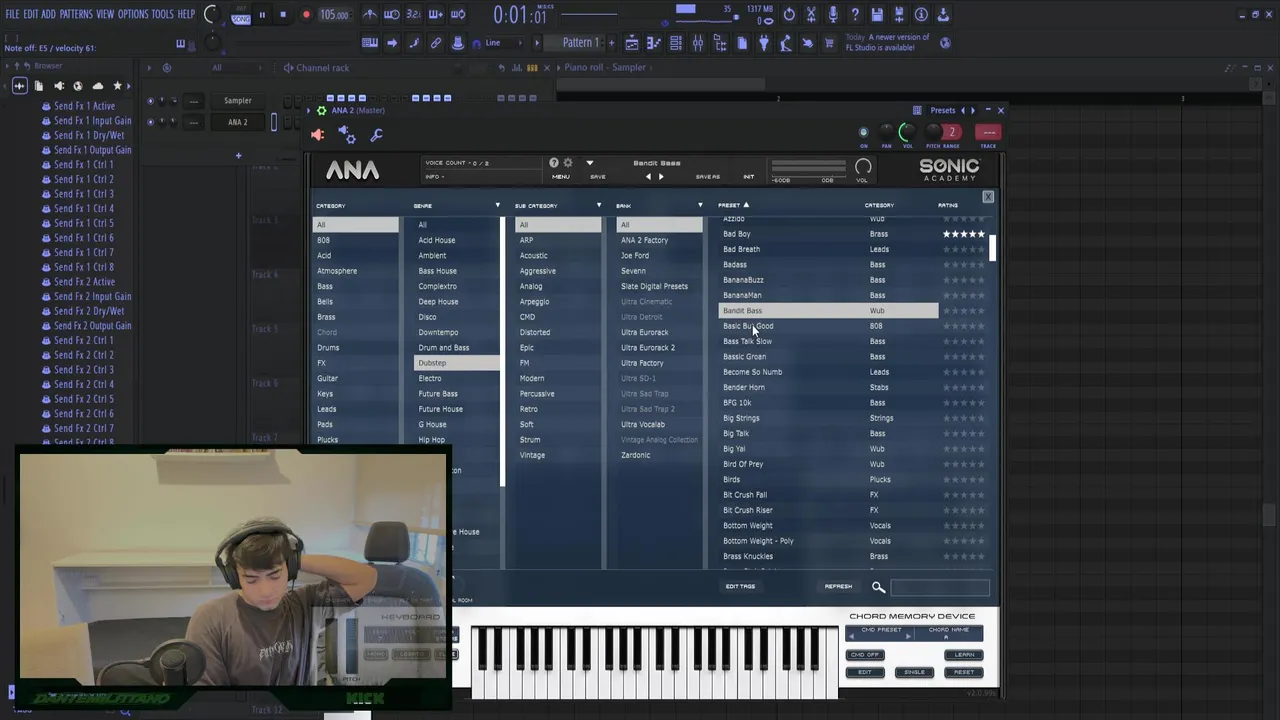Open the audio editor scissors icon

coord(811,15)
